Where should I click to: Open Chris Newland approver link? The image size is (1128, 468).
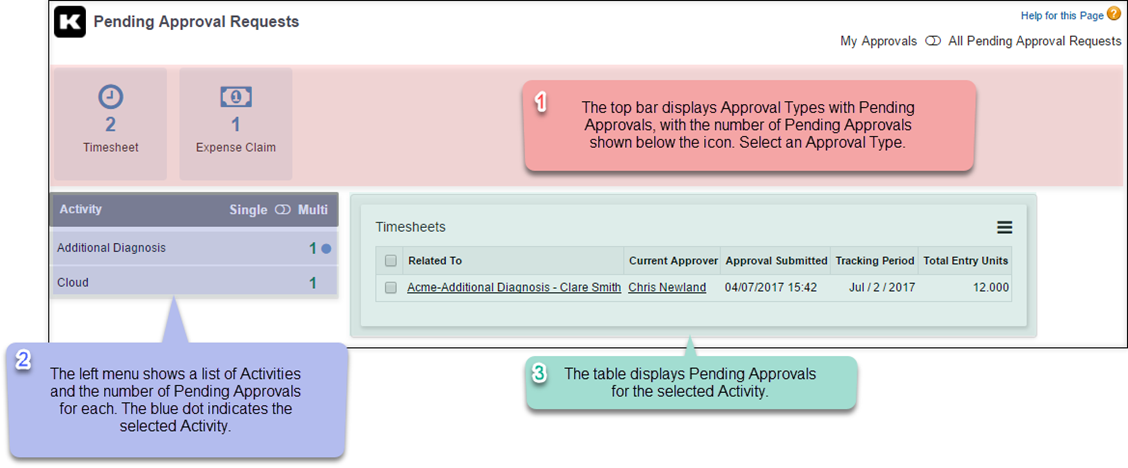pos(667,288)
